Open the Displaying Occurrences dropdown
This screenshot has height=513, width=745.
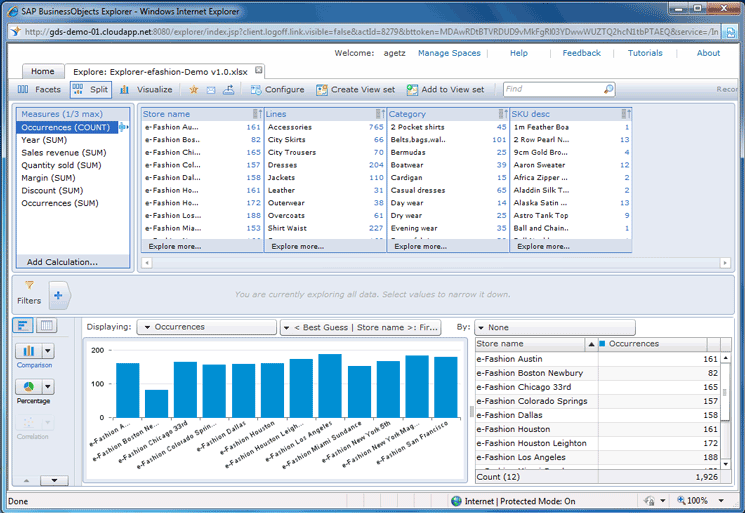pos(207,327)
